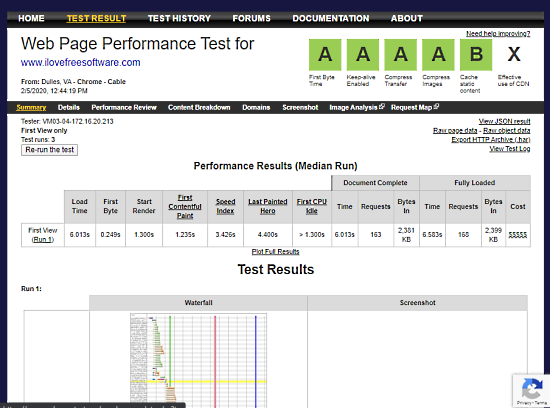The width and height of the screenshot is (550, 408).
Task: Click the Fully Loaded header cell
Action: click(475, 183)
